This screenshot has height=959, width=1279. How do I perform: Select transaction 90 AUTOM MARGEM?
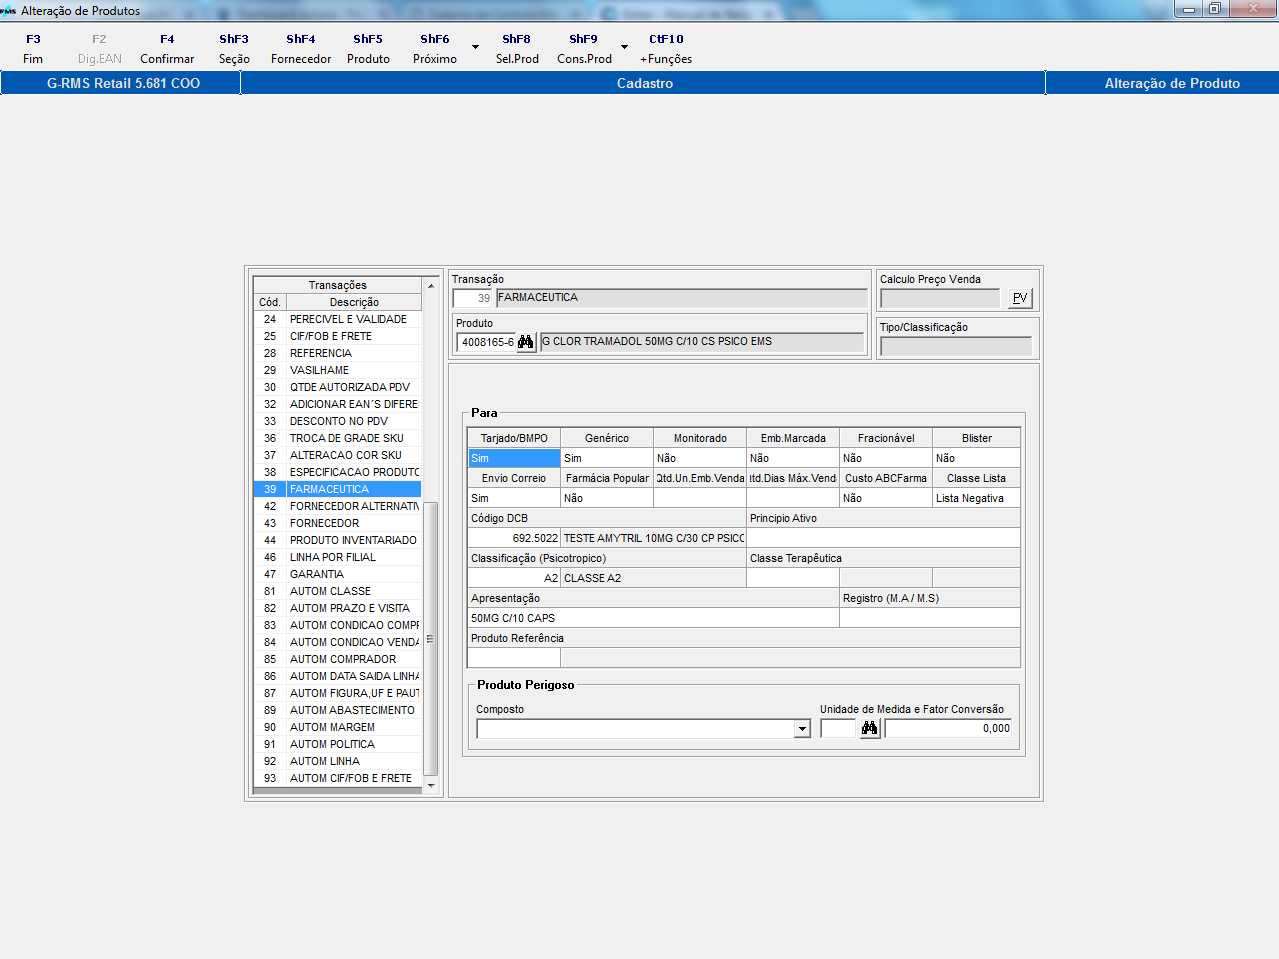pyautogui.click(x=337, y=727)
